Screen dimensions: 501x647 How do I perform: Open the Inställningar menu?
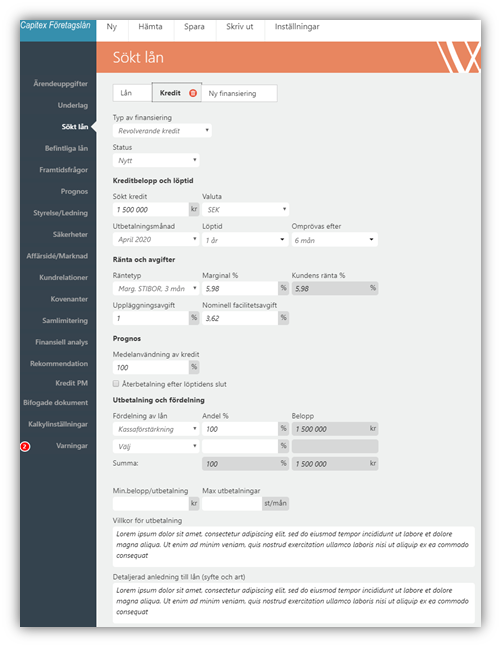297,27
